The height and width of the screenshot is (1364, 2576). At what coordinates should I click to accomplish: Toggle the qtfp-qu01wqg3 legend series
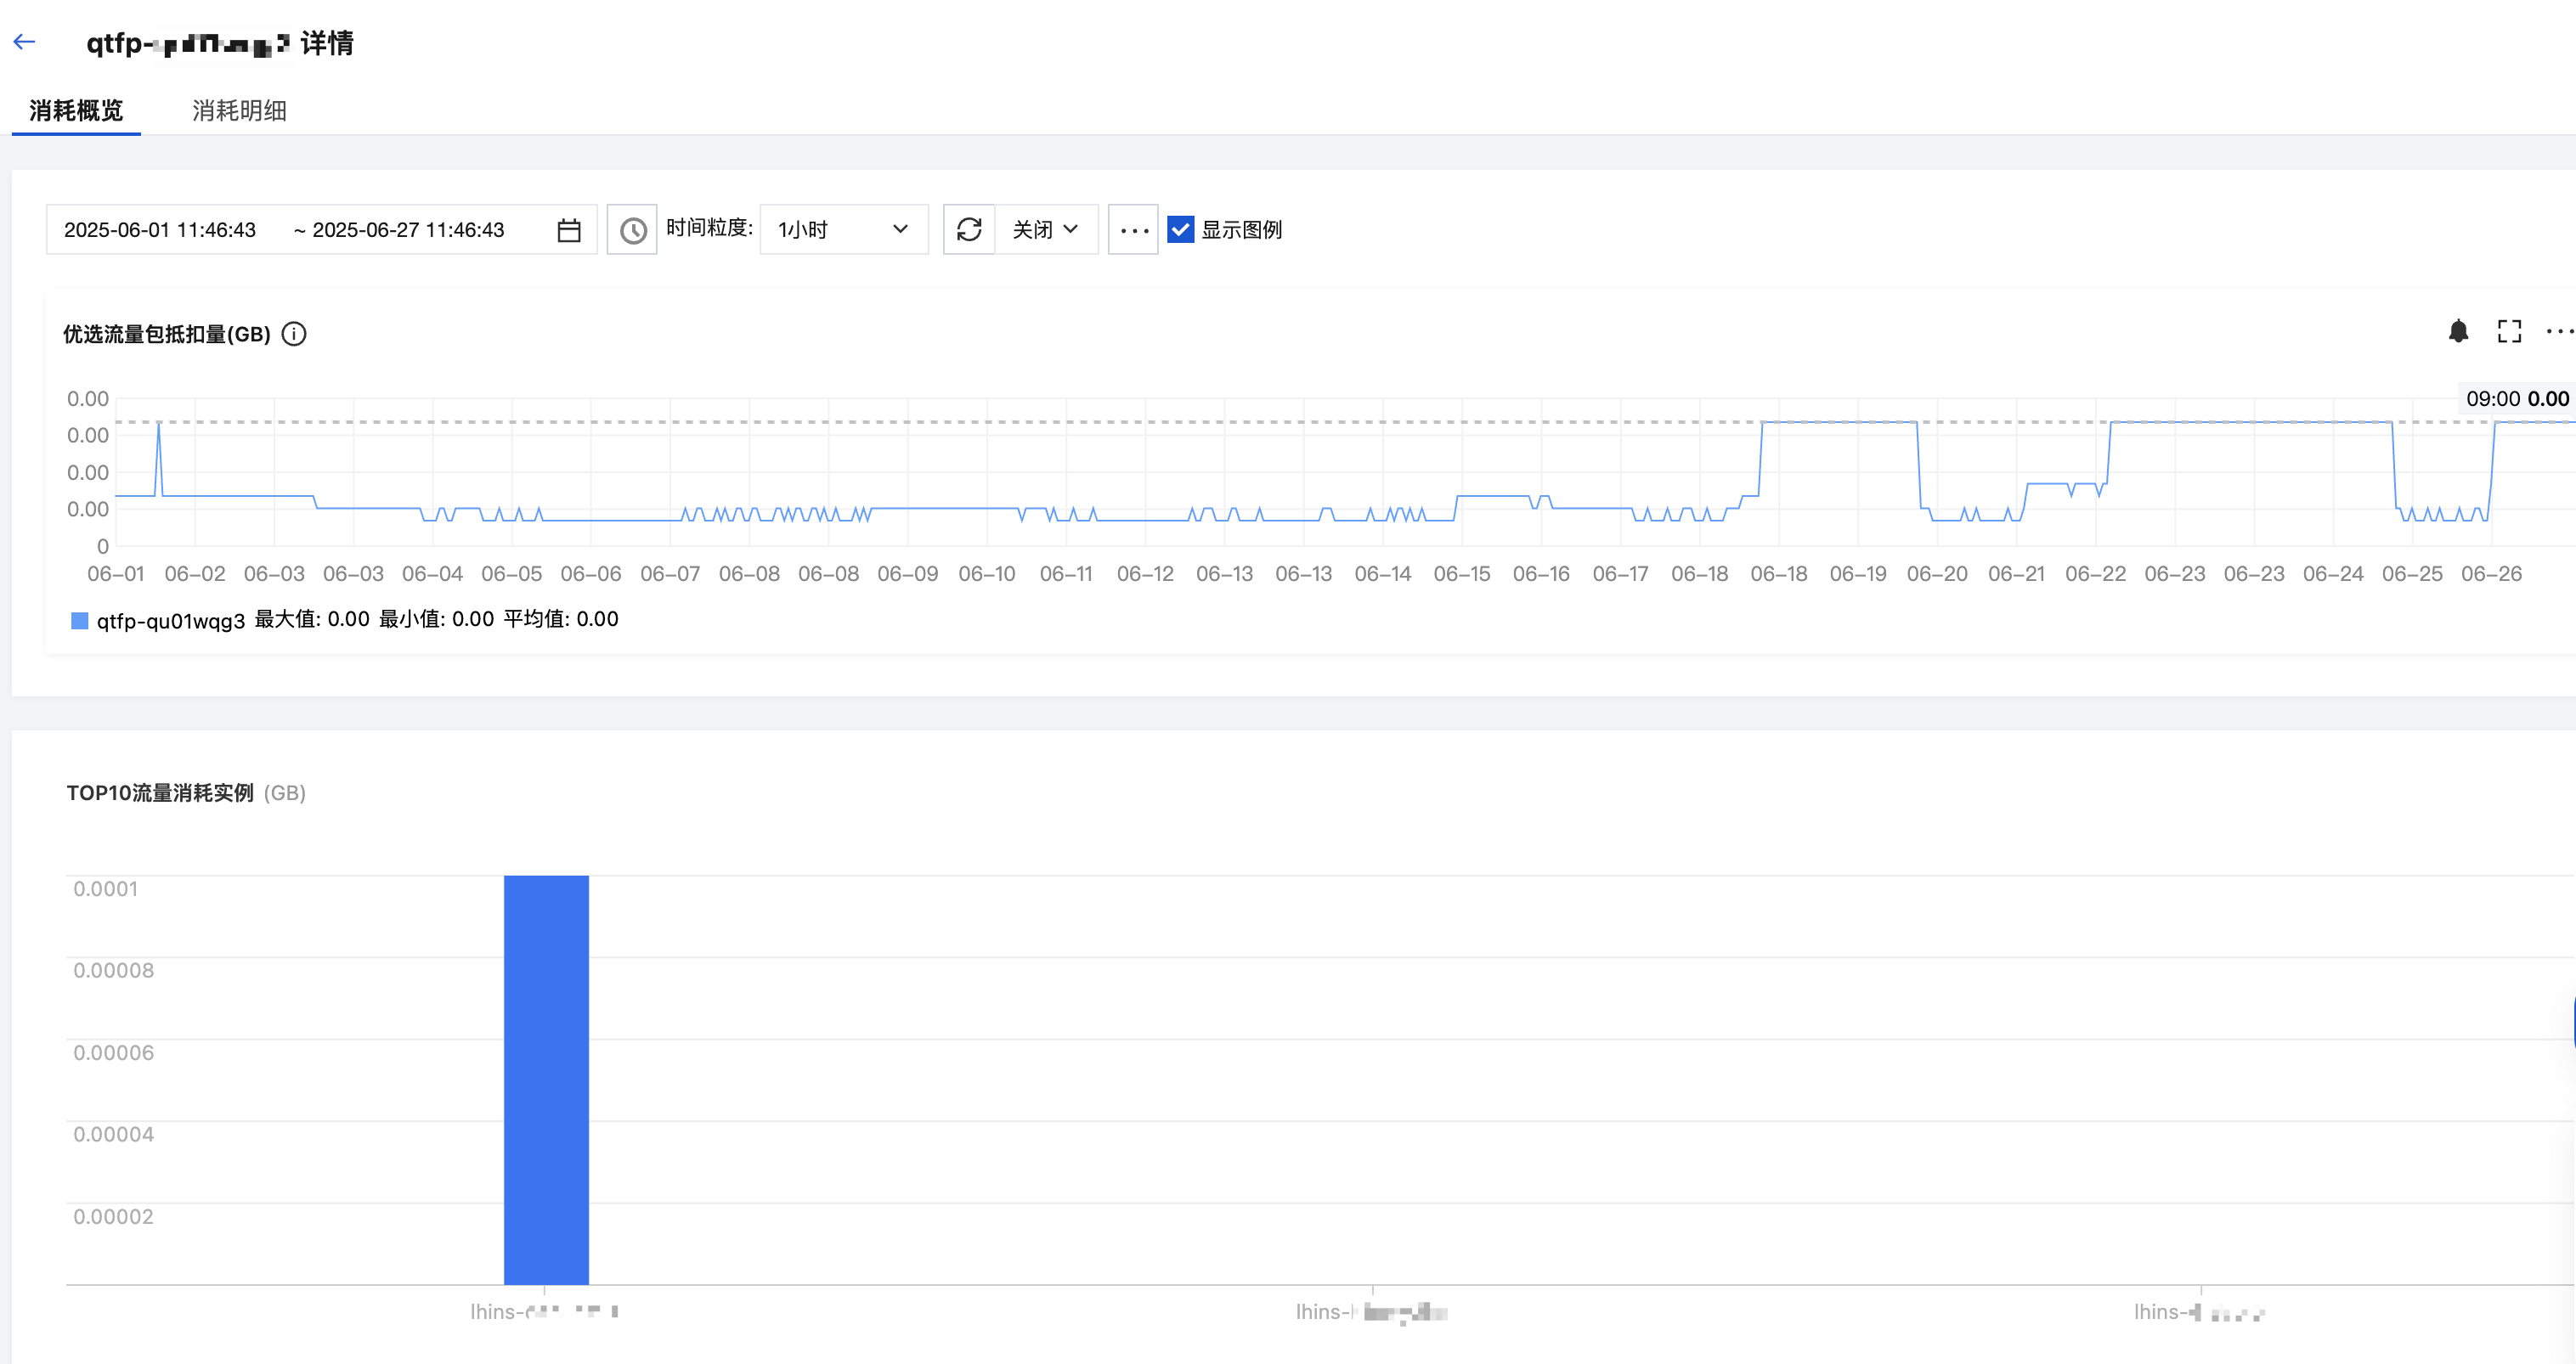click(x=170, y=621)
